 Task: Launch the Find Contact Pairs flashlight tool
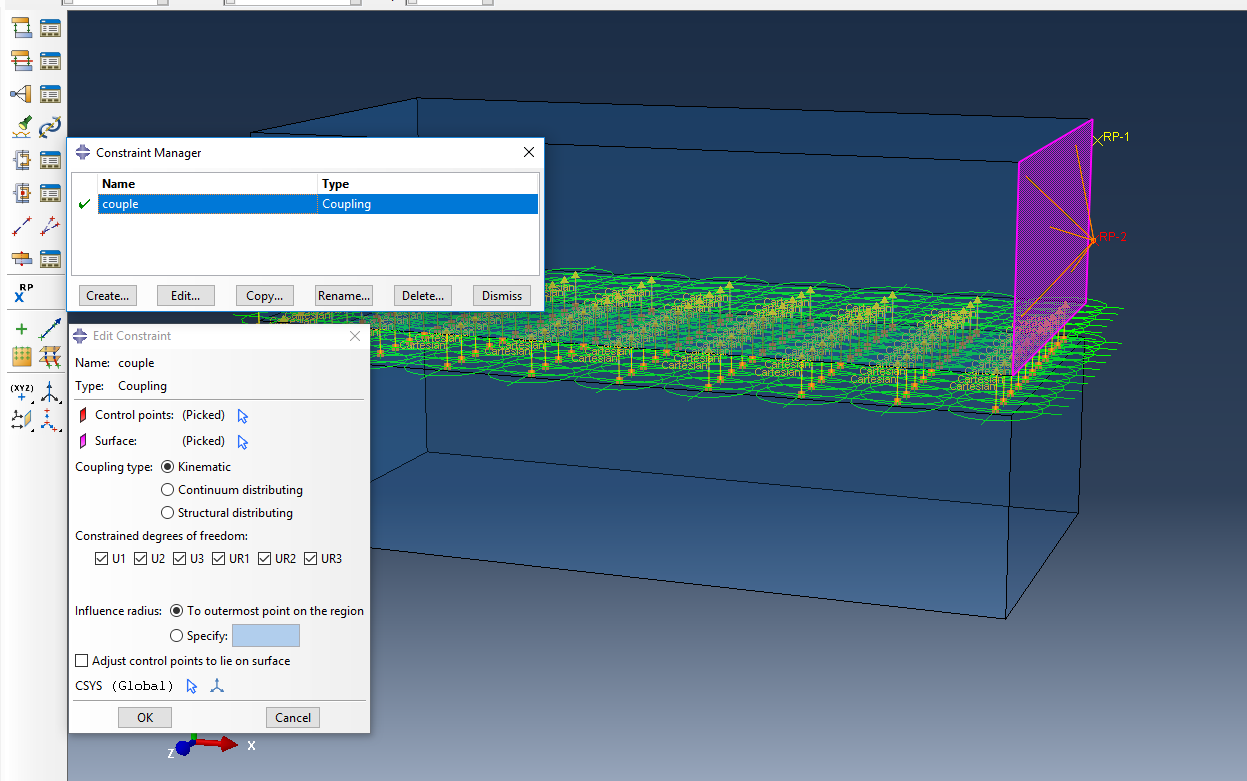[x=21, y=127]
